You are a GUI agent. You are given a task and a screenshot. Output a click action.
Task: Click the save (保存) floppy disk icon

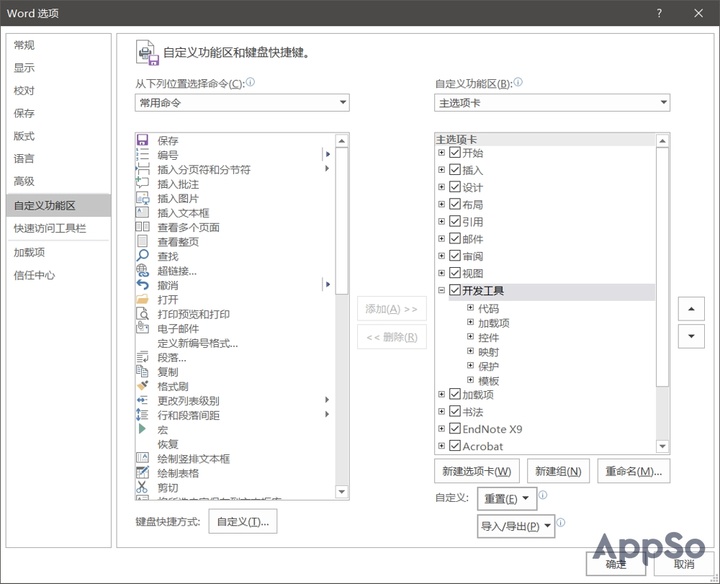(x=142, y=141)
